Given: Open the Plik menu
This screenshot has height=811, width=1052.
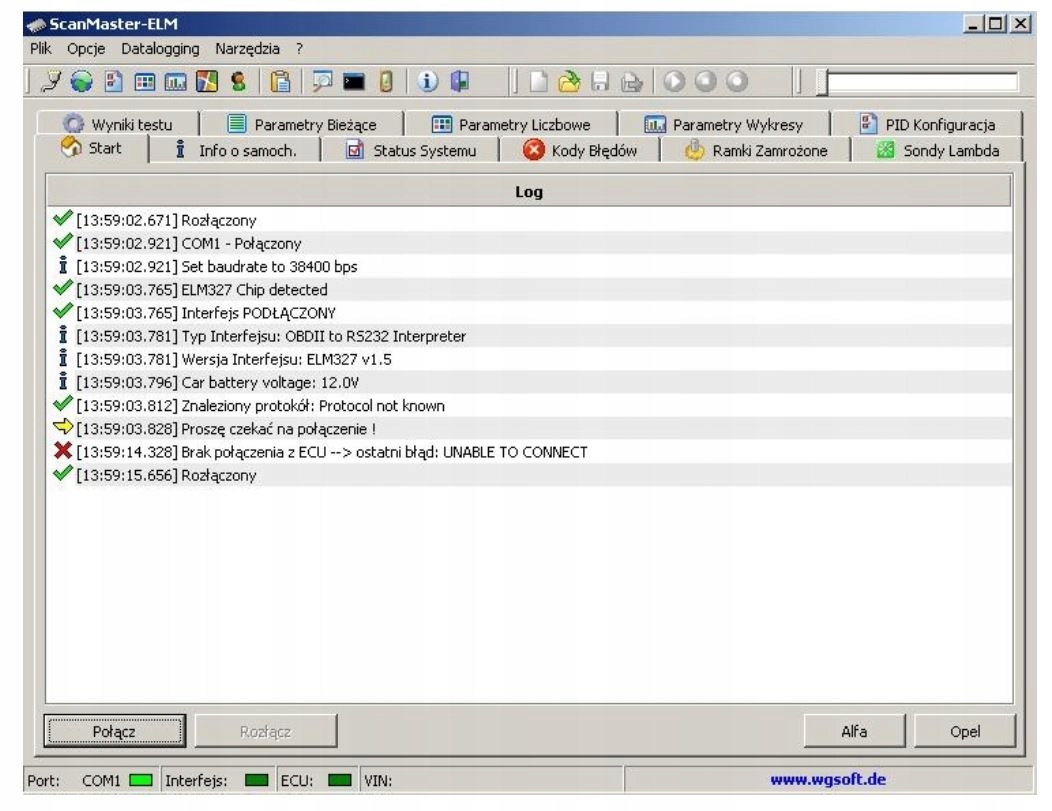Looking at the screenshot, I should pyautogui.click(x=40, y=48).
